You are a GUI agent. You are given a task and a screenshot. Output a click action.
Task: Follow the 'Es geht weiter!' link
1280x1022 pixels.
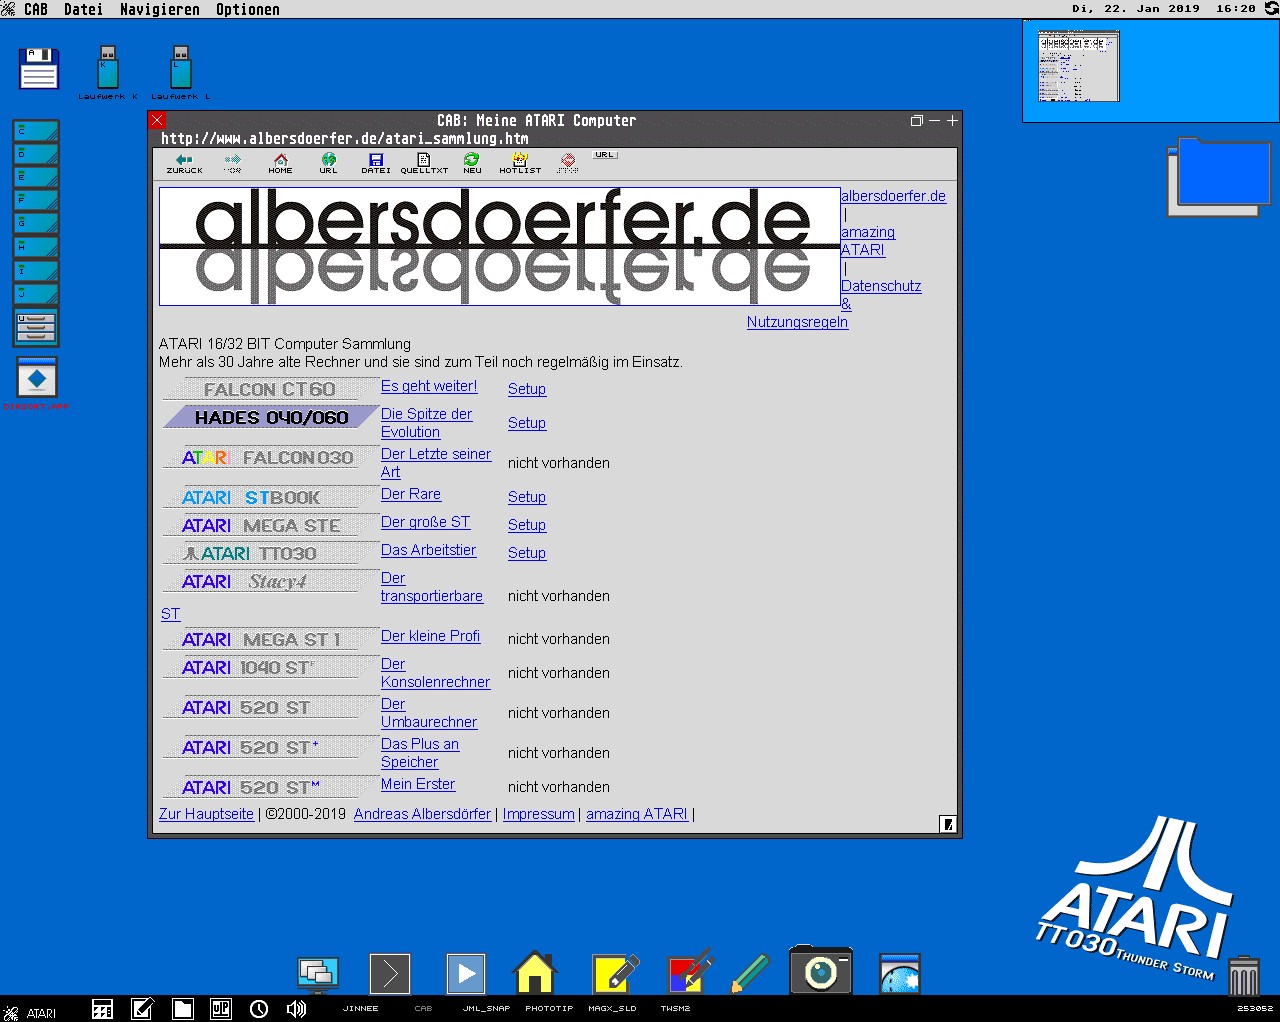coord(429,386)
